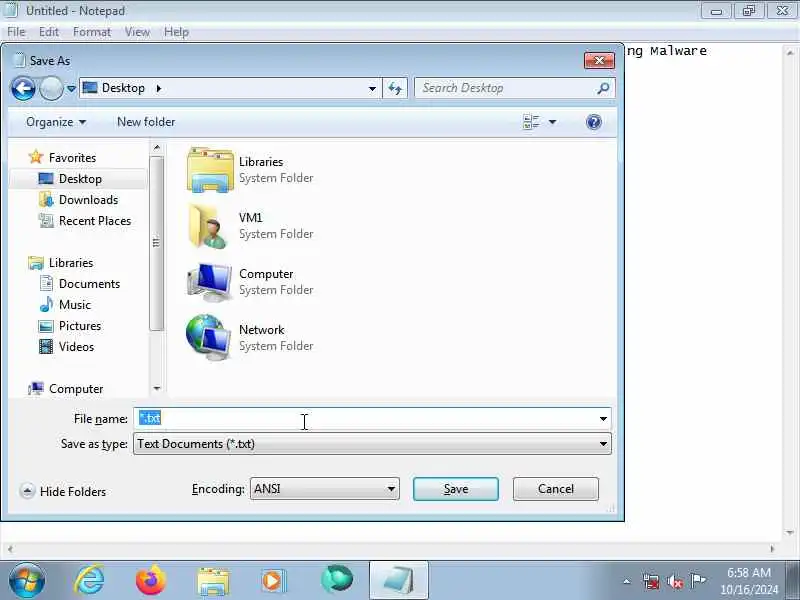Select the Libraries system folder icon
The height and width of the screenshot is (600, 800).
(x=210, y=169)
